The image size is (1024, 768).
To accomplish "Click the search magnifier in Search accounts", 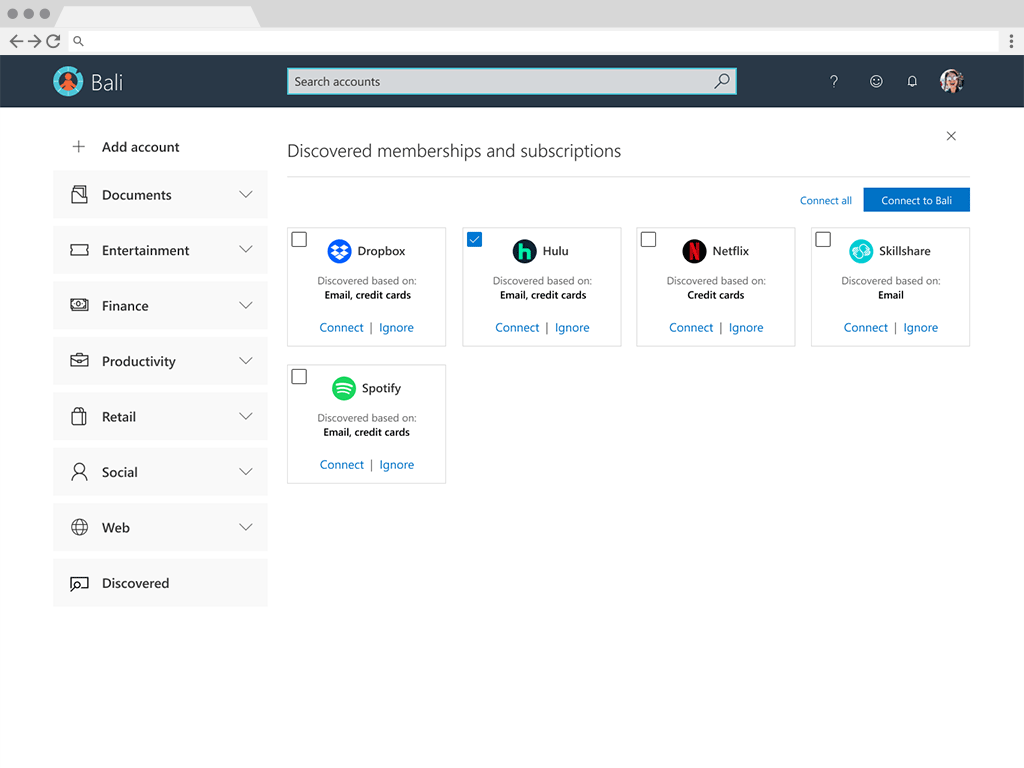I will [722, 81].
